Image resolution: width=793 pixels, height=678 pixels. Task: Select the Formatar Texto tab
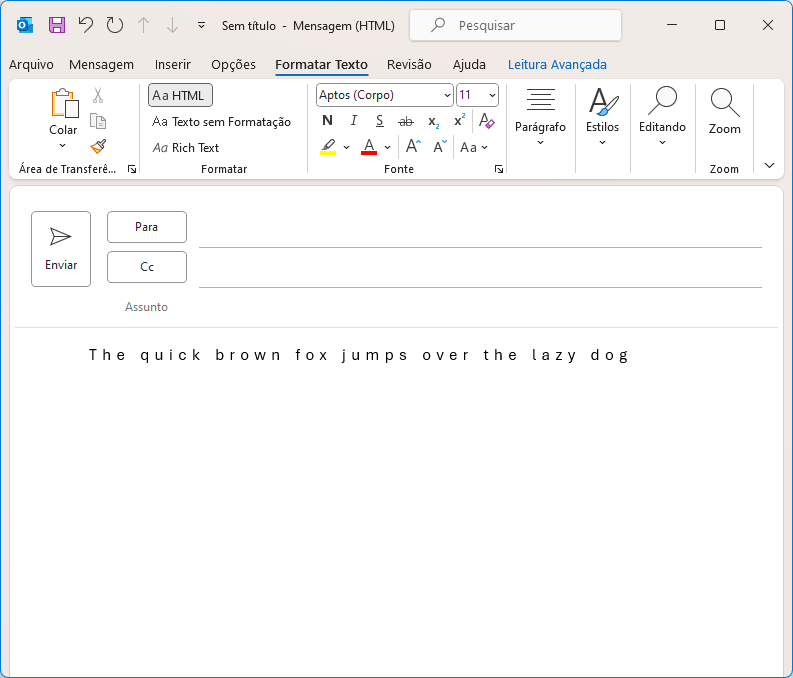point(322,65)
